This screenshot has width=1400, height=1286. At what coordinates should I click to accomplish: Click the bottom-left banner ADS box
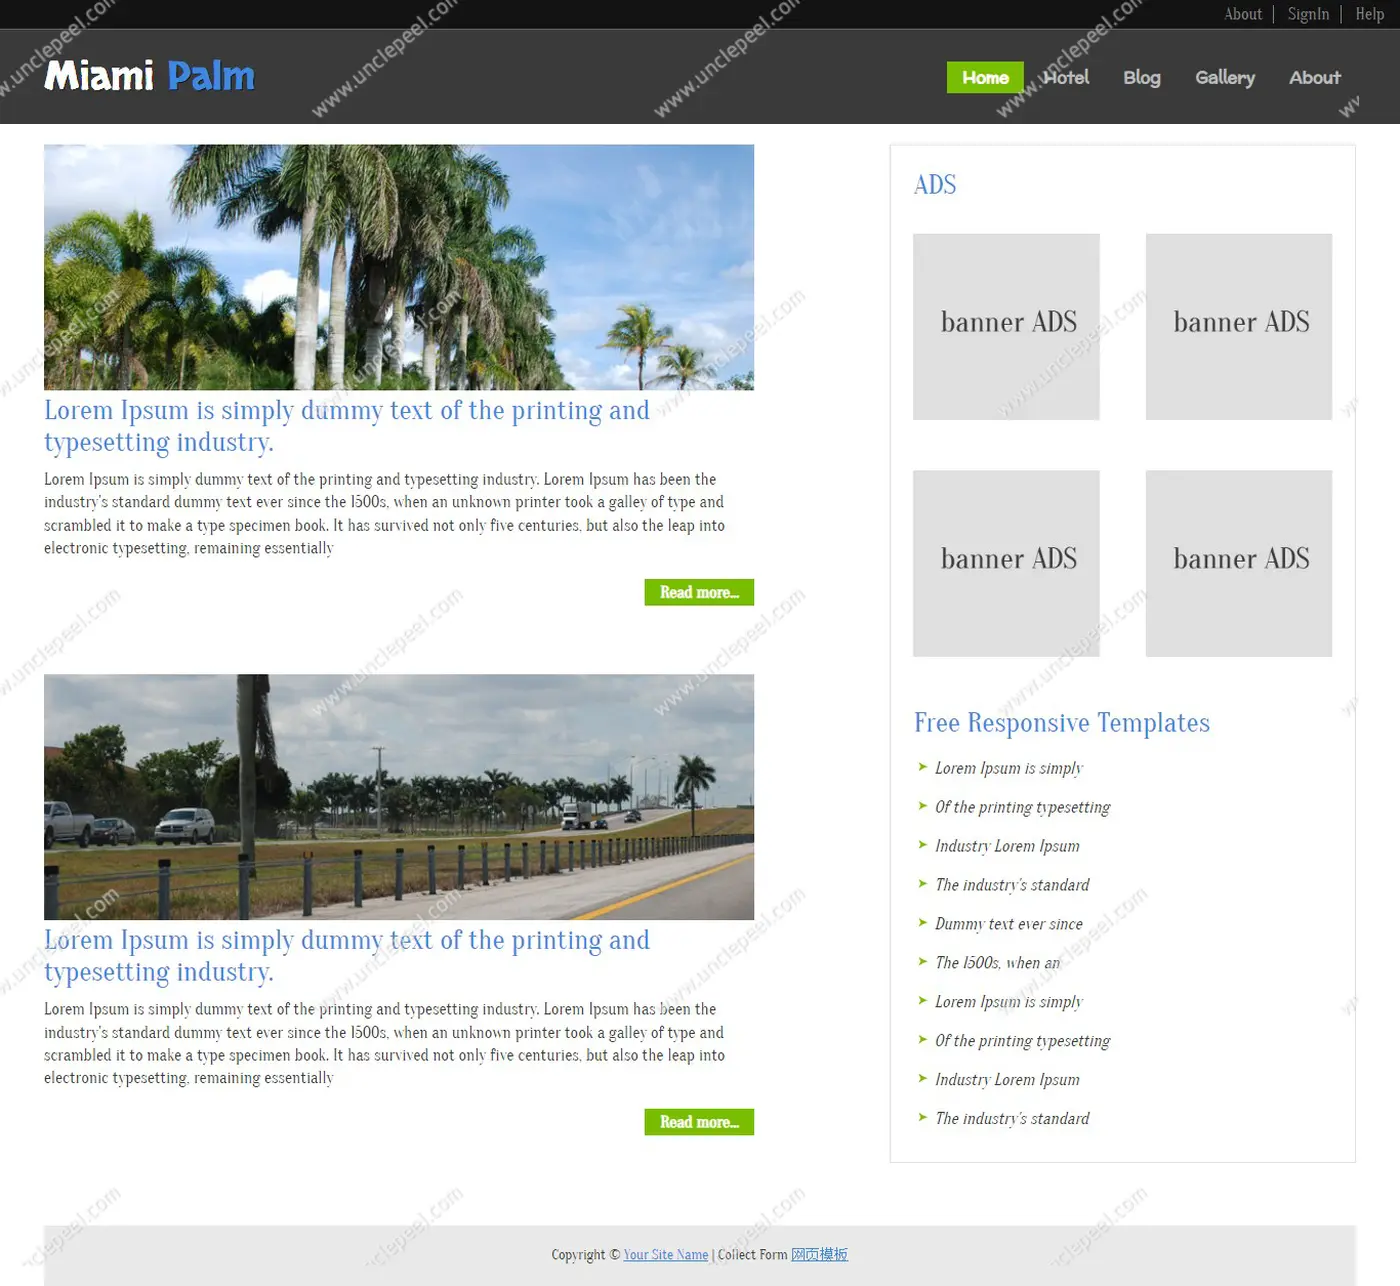(1006, 564)
